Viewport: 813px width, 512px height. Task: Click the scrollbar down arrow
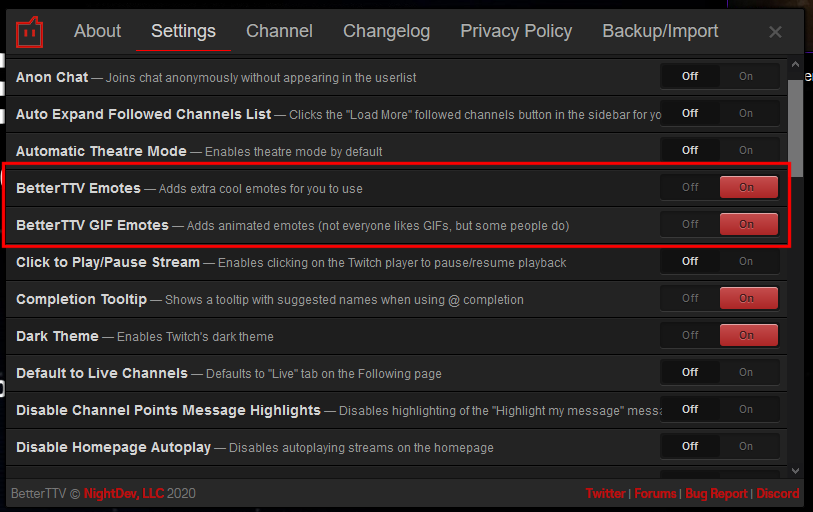coord(795,471)
